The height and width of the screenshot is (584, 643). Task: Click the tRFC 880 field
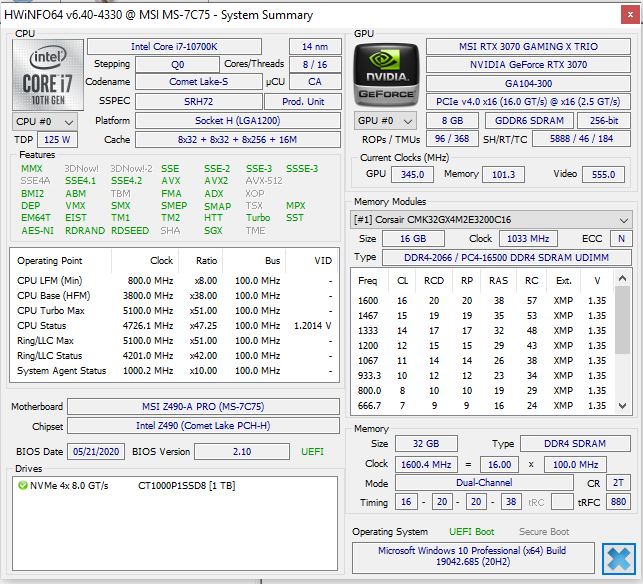coord(618,502)
